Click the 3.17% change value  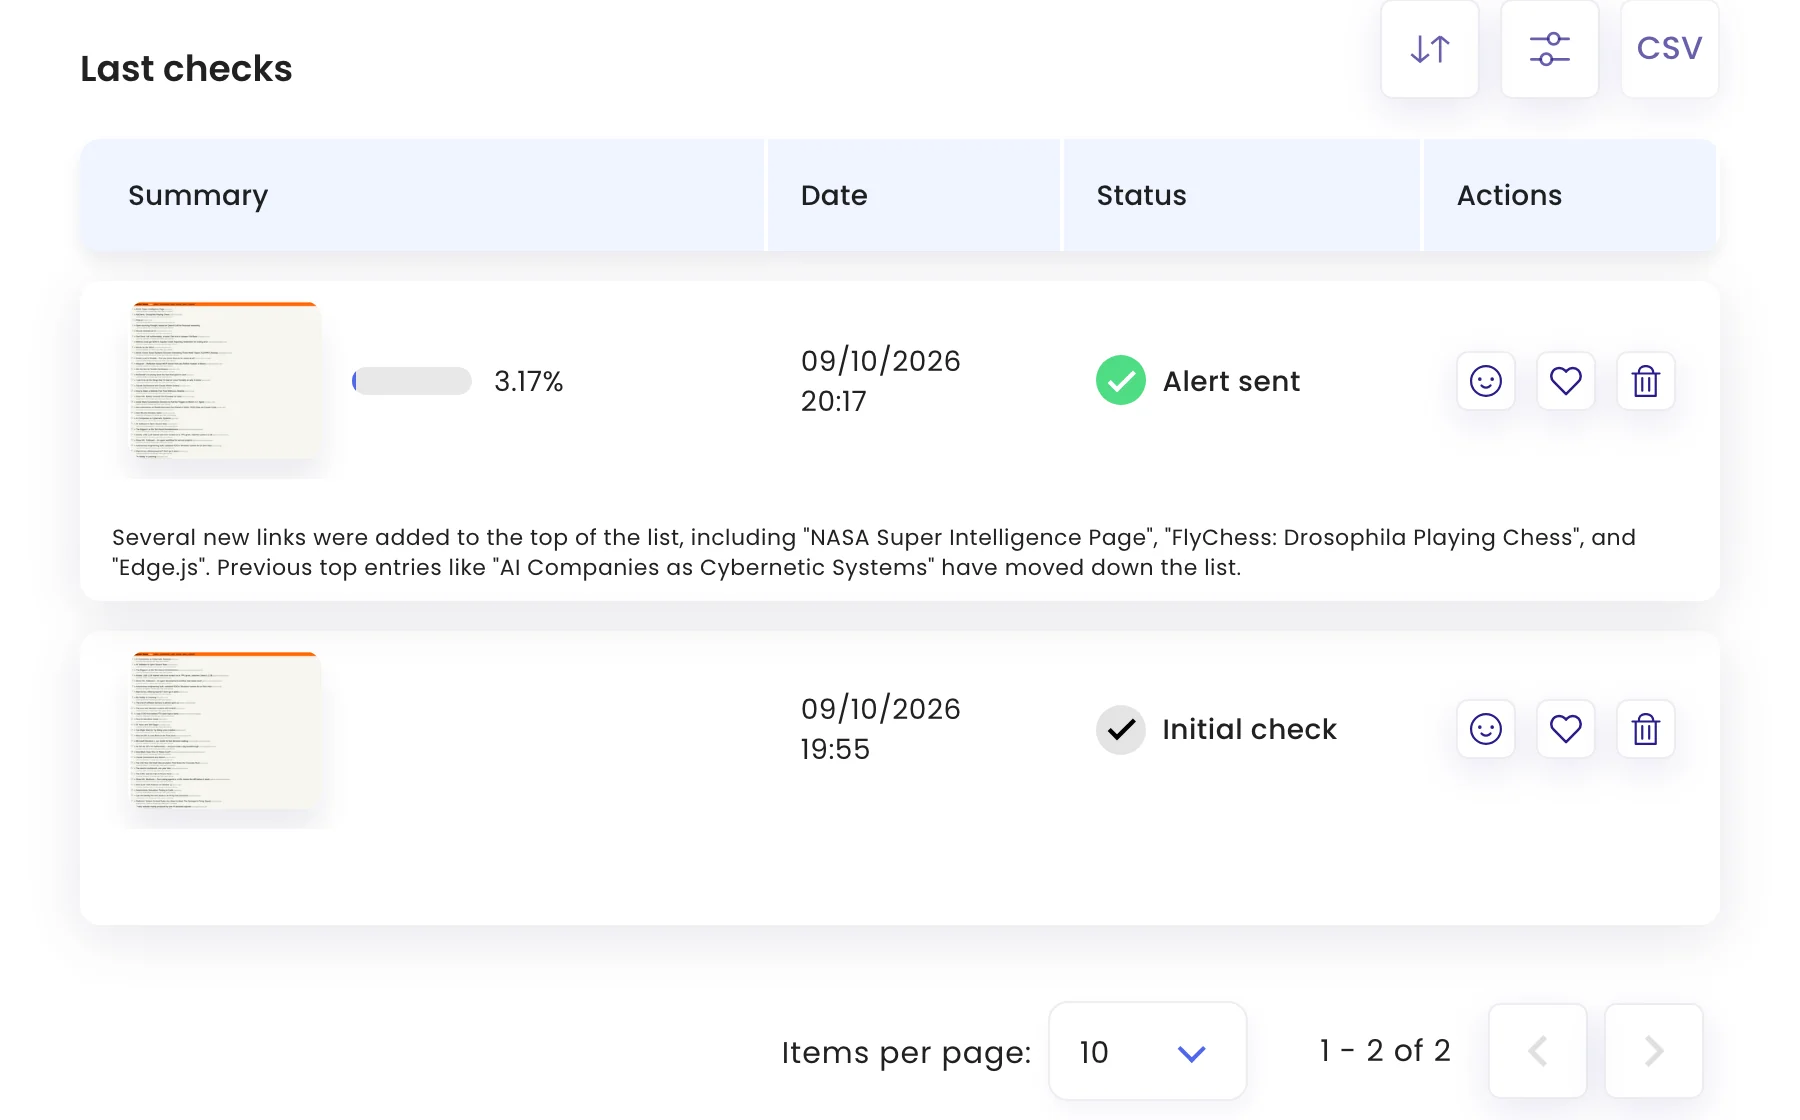click(x=529, y=381)
